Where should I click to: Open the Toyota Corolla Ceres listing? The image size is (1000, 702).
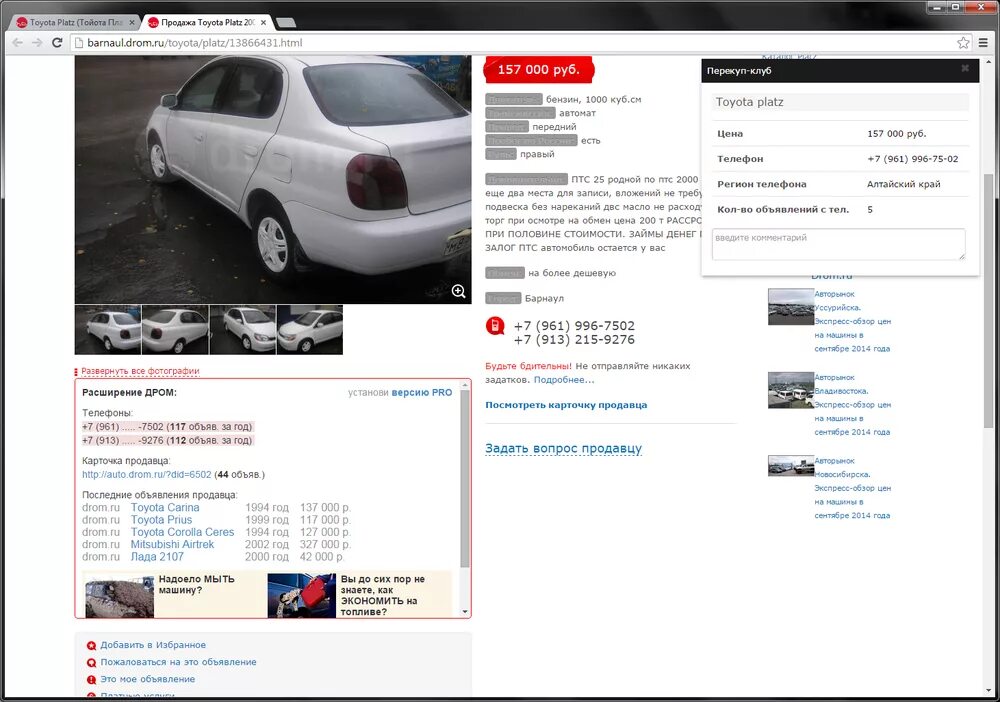point(182,532)
